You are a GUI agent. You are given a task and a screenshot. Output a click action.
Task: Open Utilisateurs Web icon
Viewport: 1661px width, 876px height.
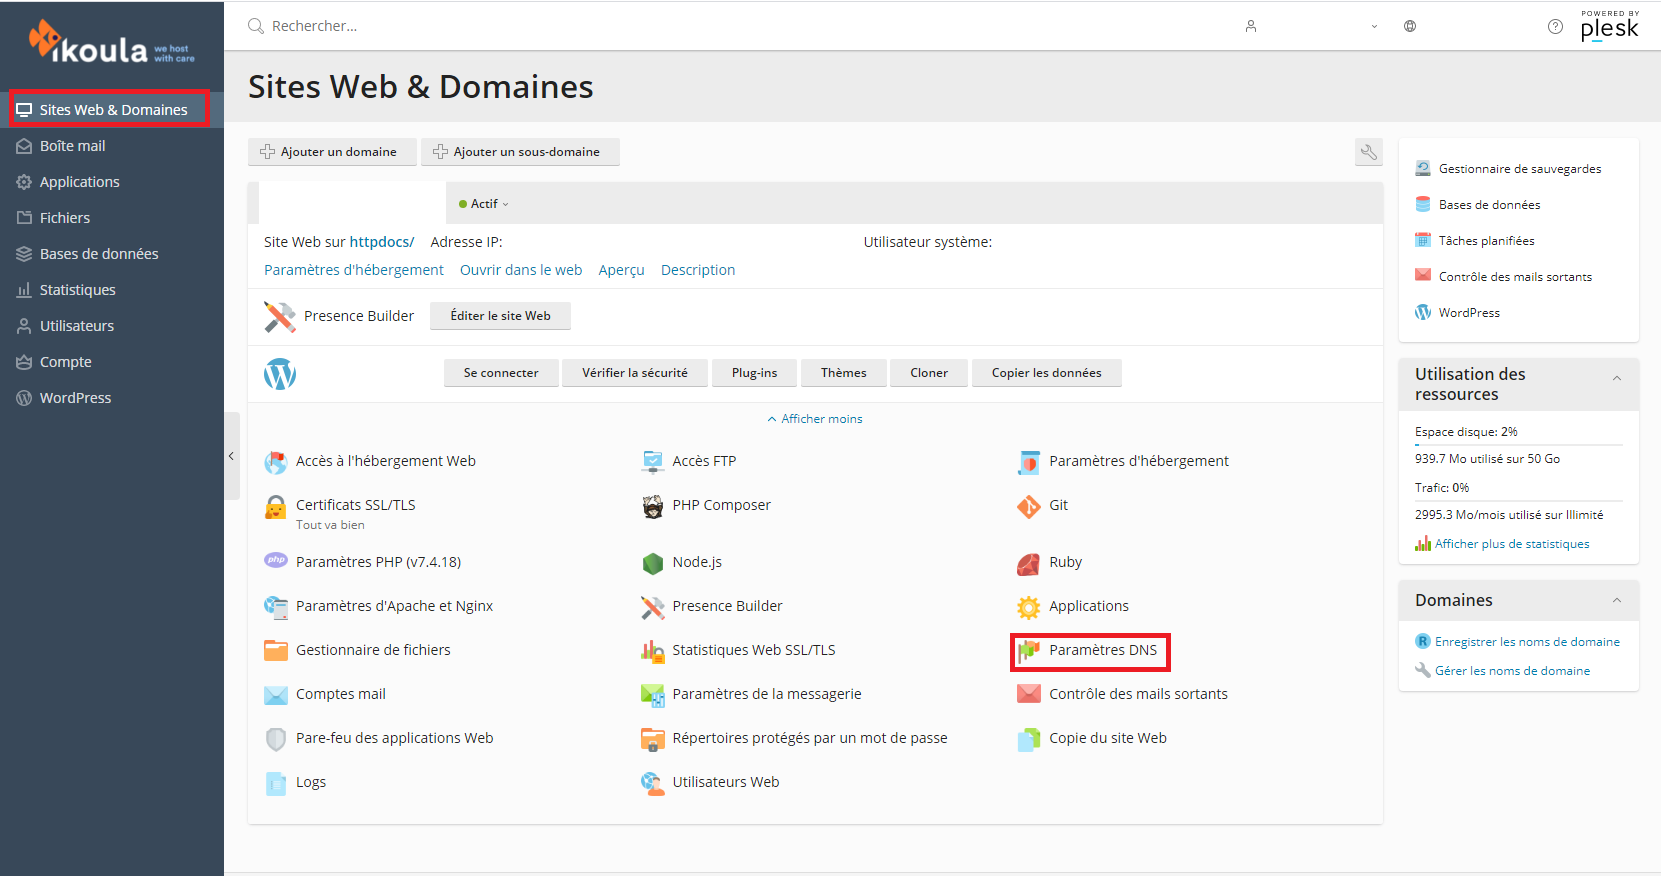coord(653,783)
